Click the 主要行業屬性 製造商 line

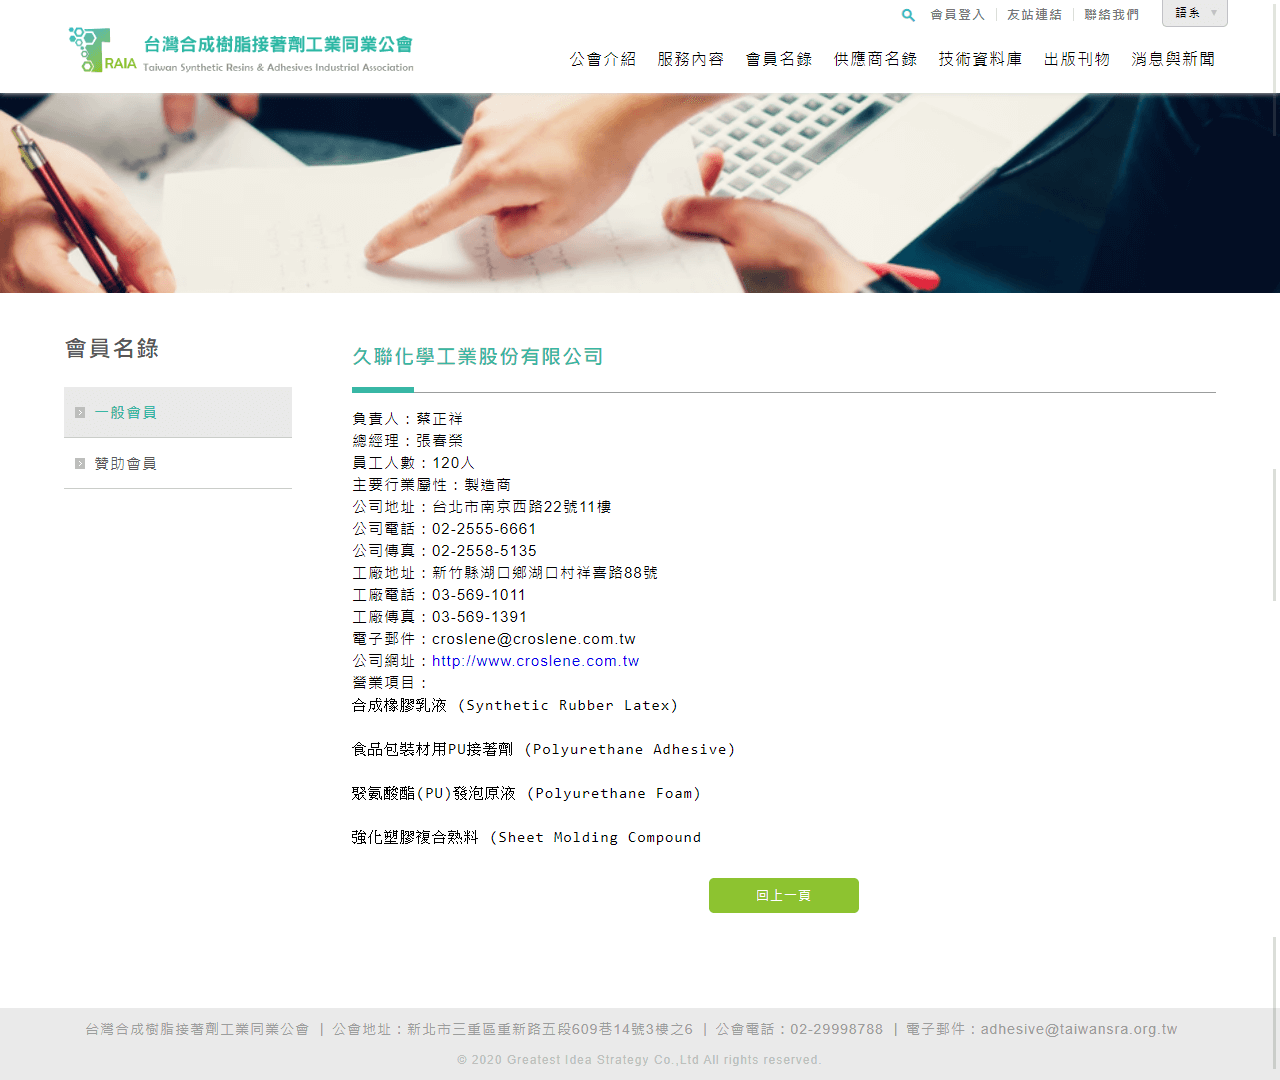[432, 485]
